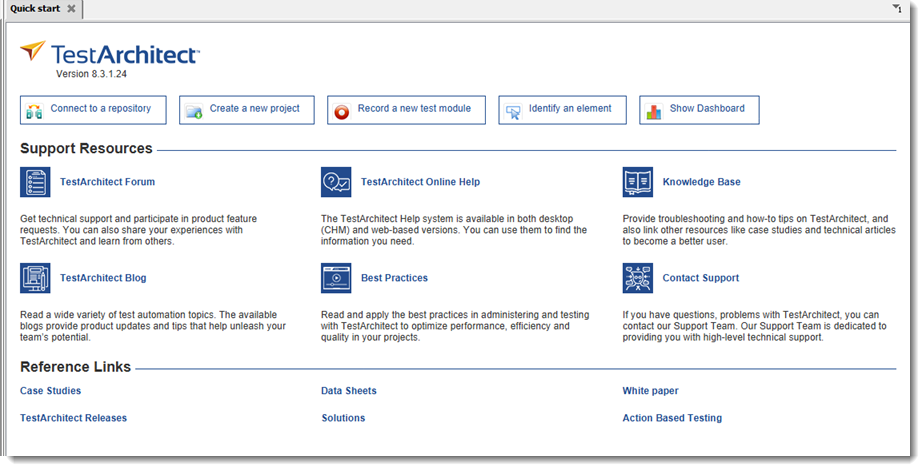Image resolution: width=924 pixels, height=471 pixels.
Task: Click the TestArchitect logo wordmark
Action: click(125, 54)
